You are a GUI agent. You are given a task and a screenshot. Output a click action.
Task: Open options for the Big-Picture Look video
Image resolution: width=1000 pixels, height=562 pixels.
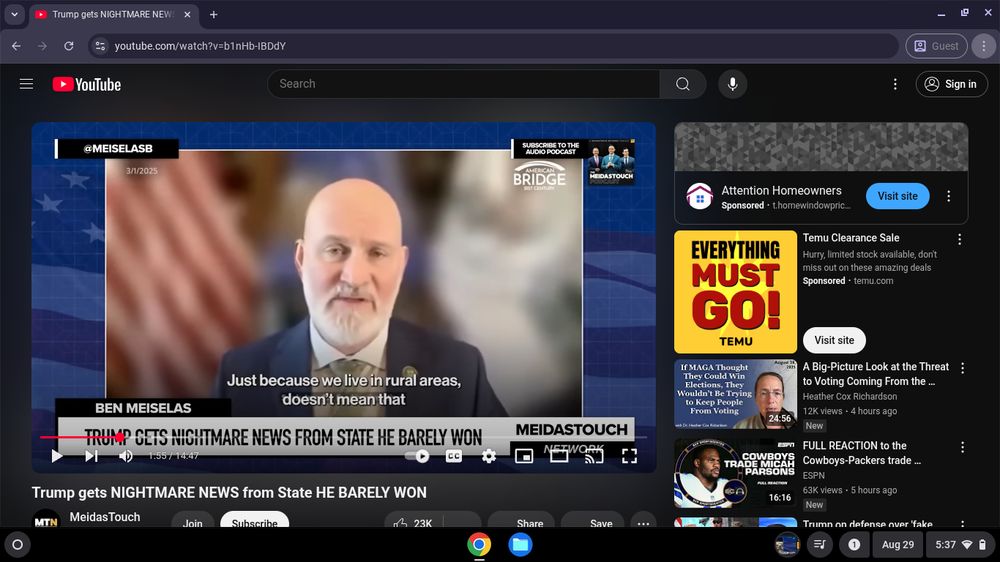click(962, 368)
